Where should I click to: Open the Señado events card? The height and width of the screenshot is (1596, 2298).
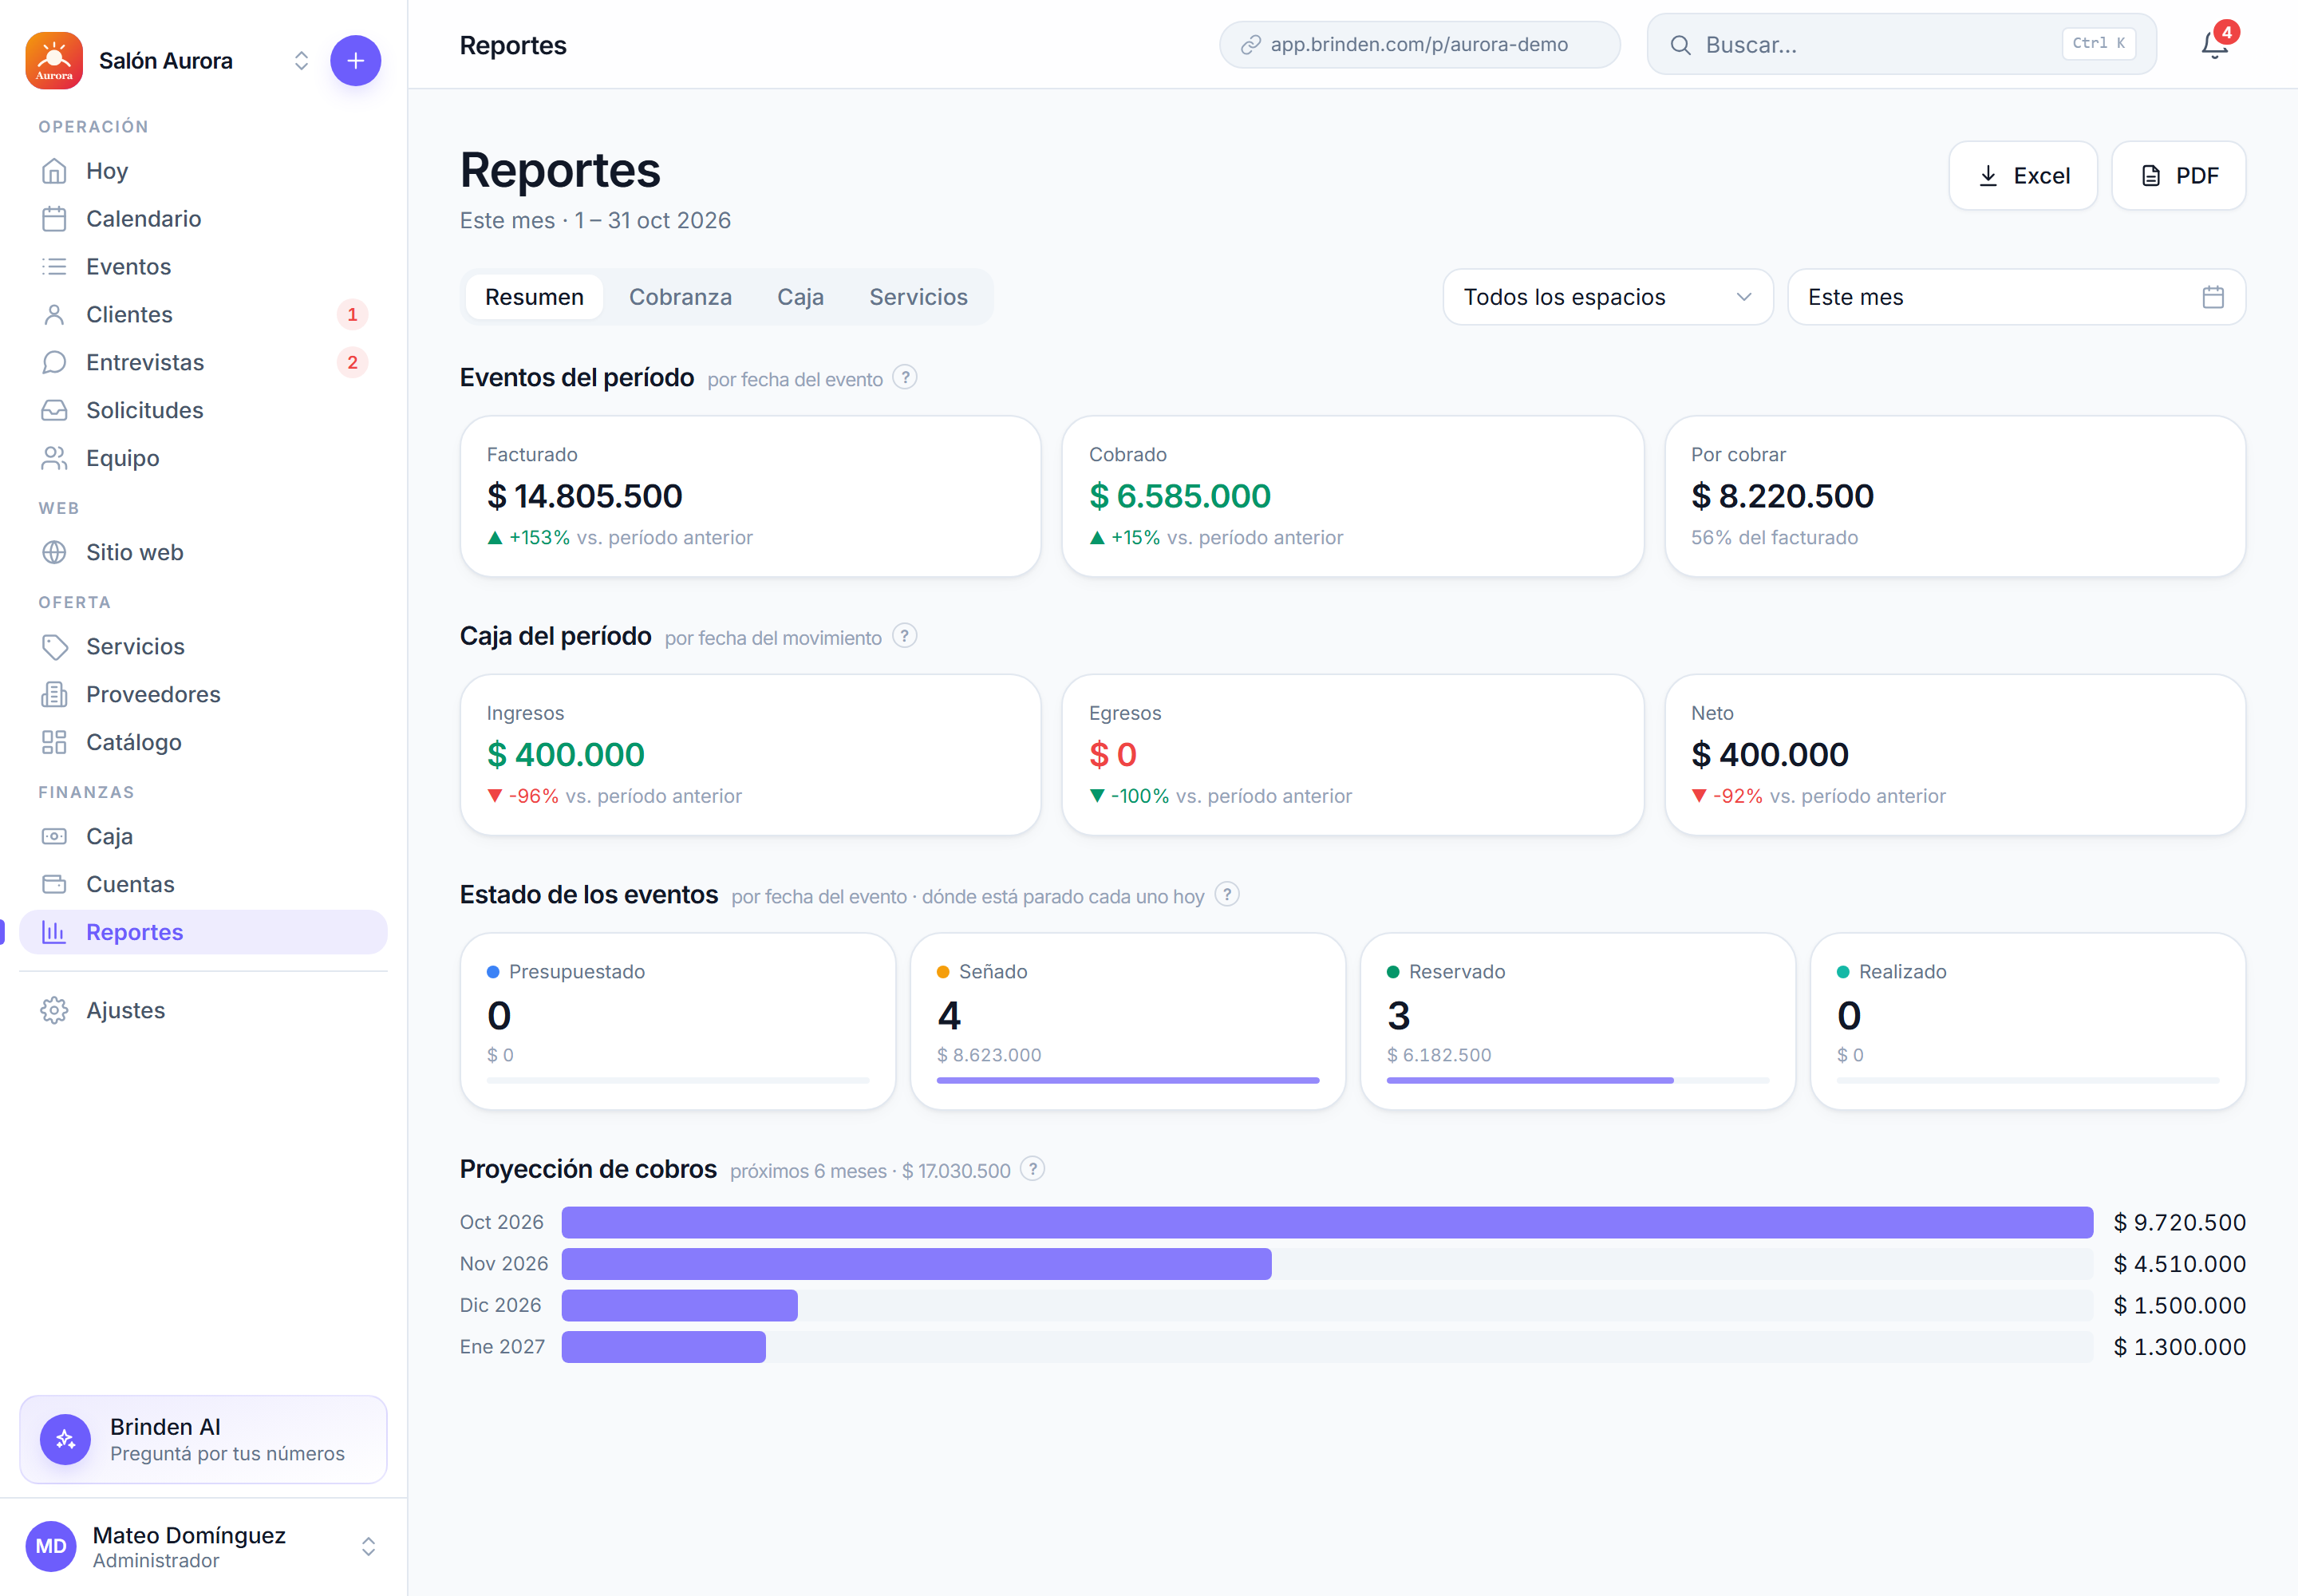click(1127, 1021)
